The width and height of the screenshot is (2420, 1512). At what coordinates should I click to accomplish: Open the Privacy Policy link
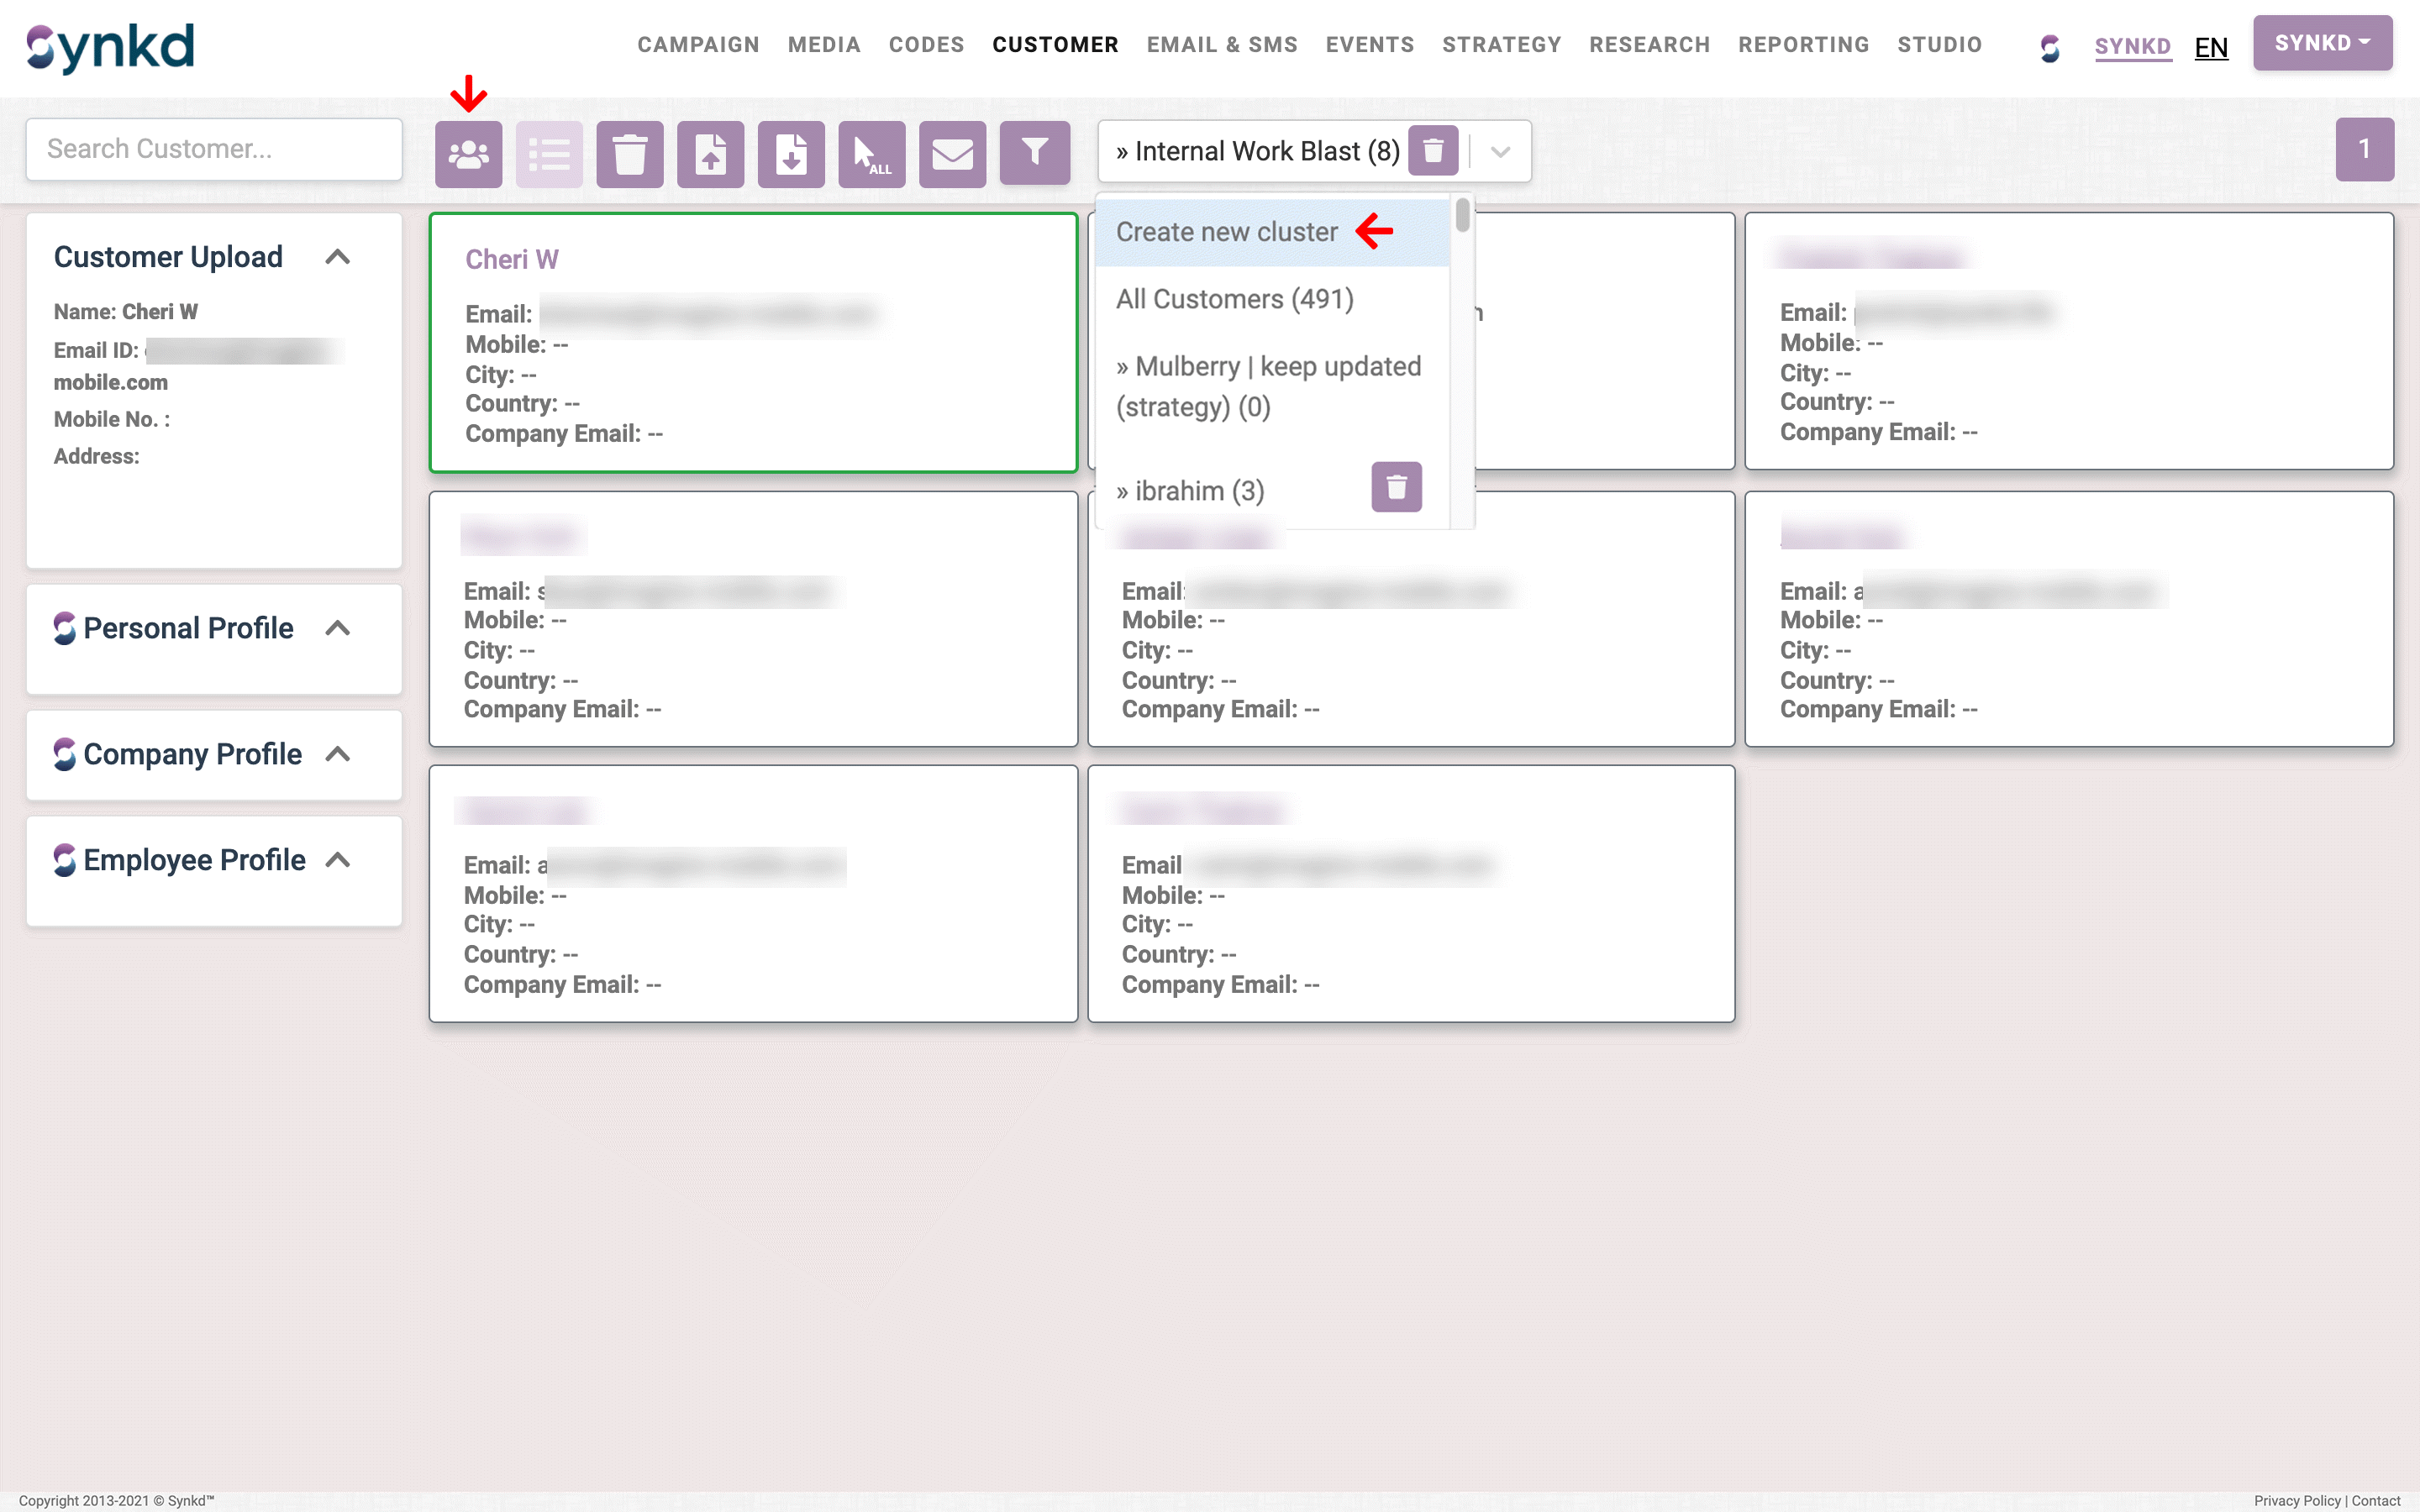(x=2295, y=1500)
